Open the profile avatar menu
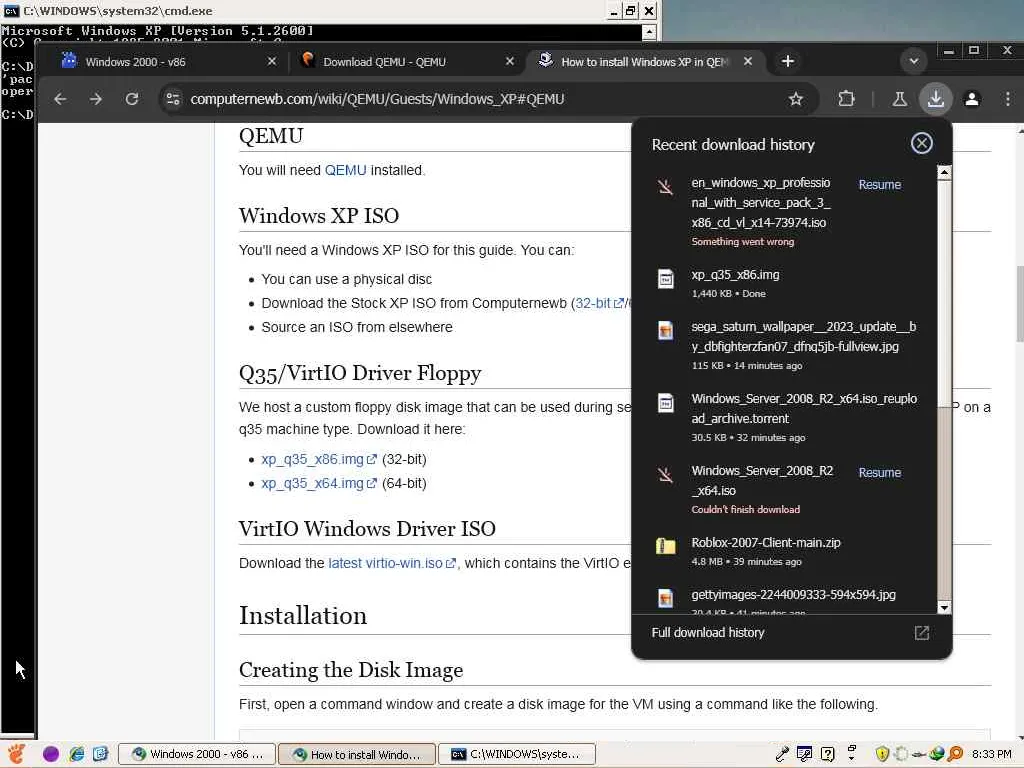1024x768 pixels. pyautogui.click(x=972, y=99)
